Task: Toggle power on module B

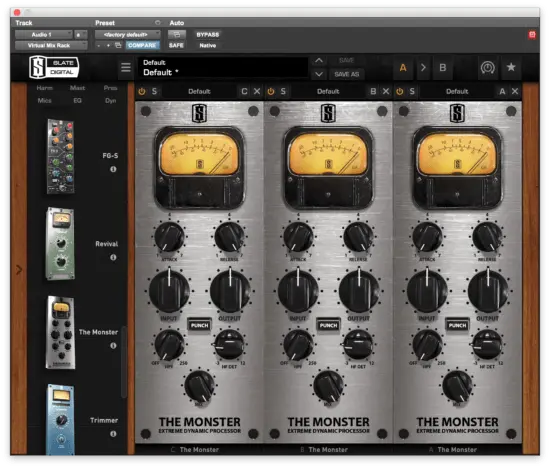Action: pyautogui.click(x=271, y=92)
